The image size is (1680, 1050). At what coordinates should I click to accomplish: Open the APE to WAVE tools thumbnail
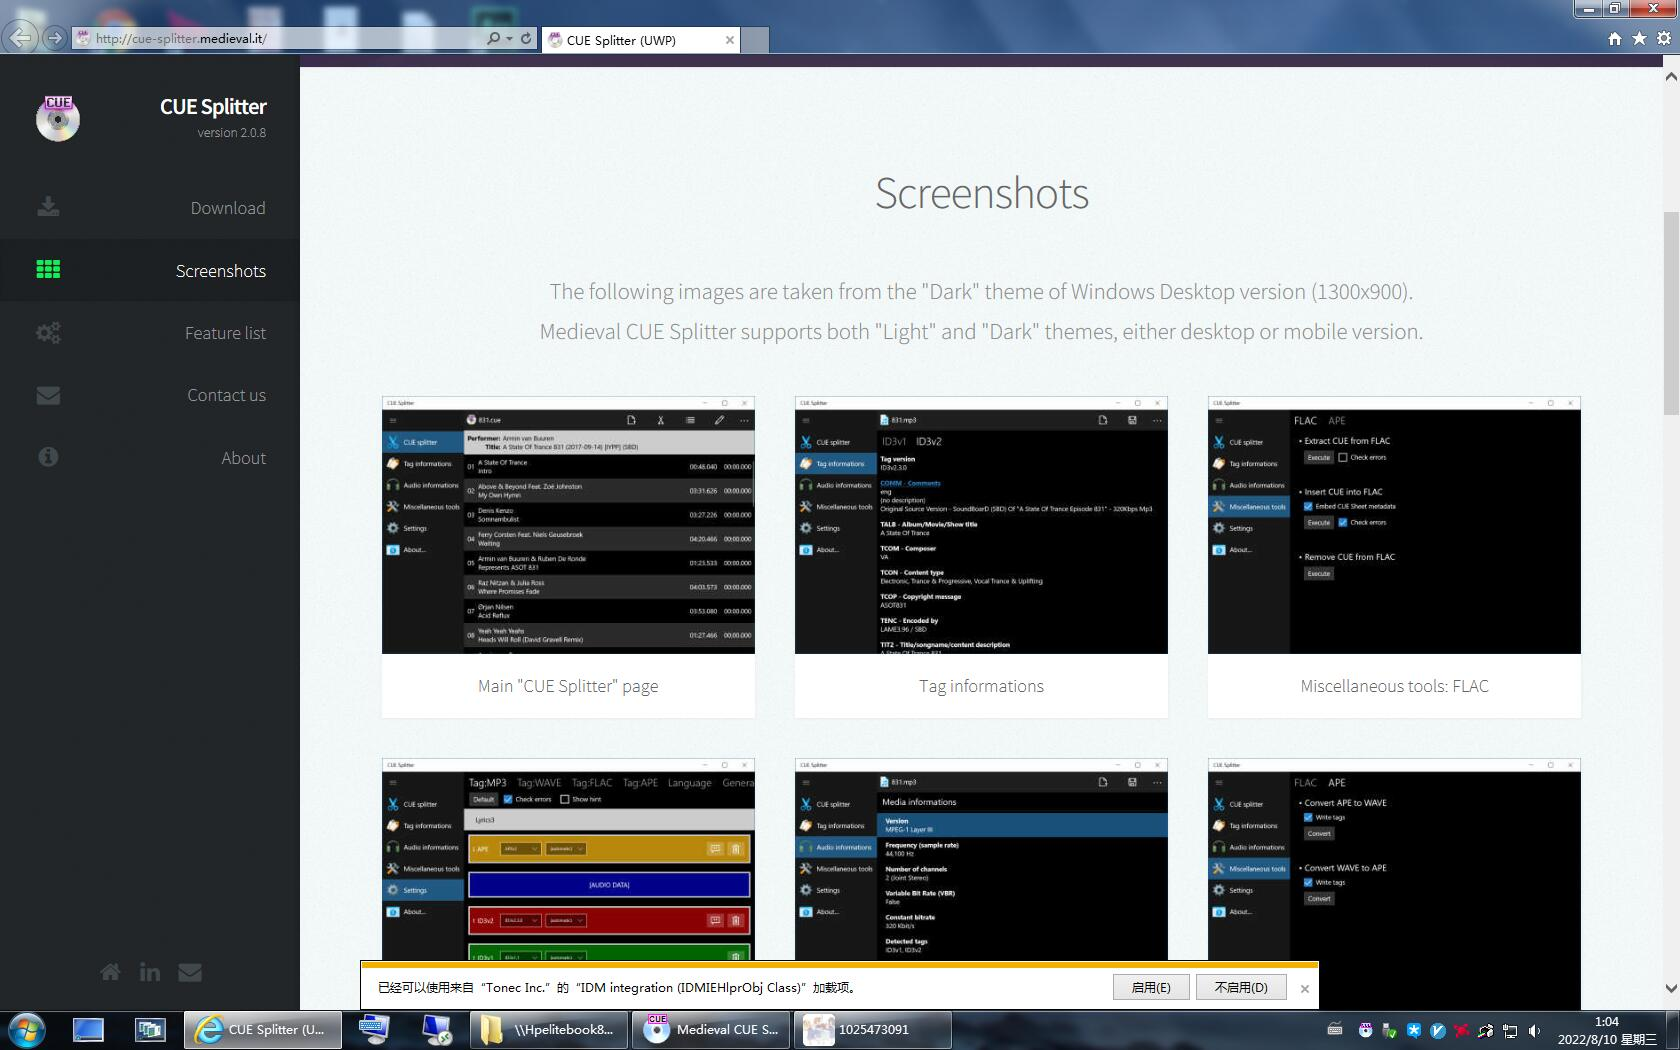(1394, 884)
